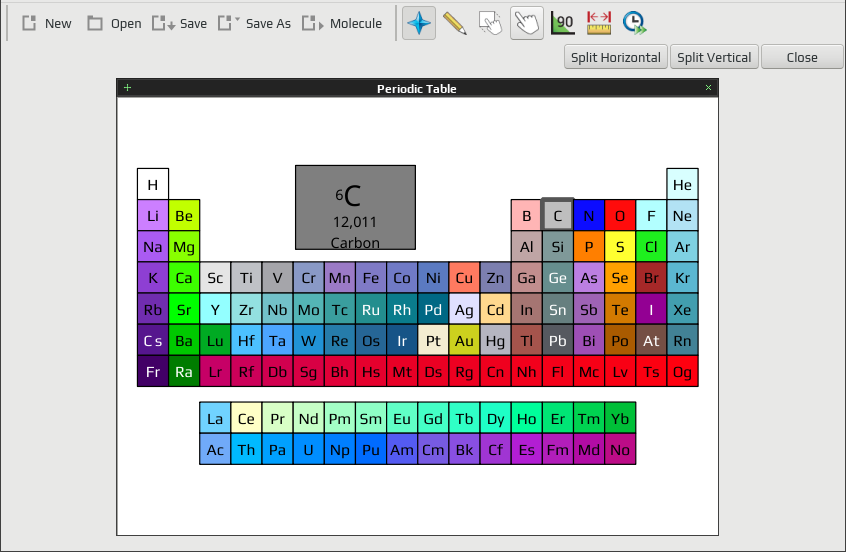Click the Split Vertical button
This screenshot has height=552, width=846.
[x=714, y=57]
